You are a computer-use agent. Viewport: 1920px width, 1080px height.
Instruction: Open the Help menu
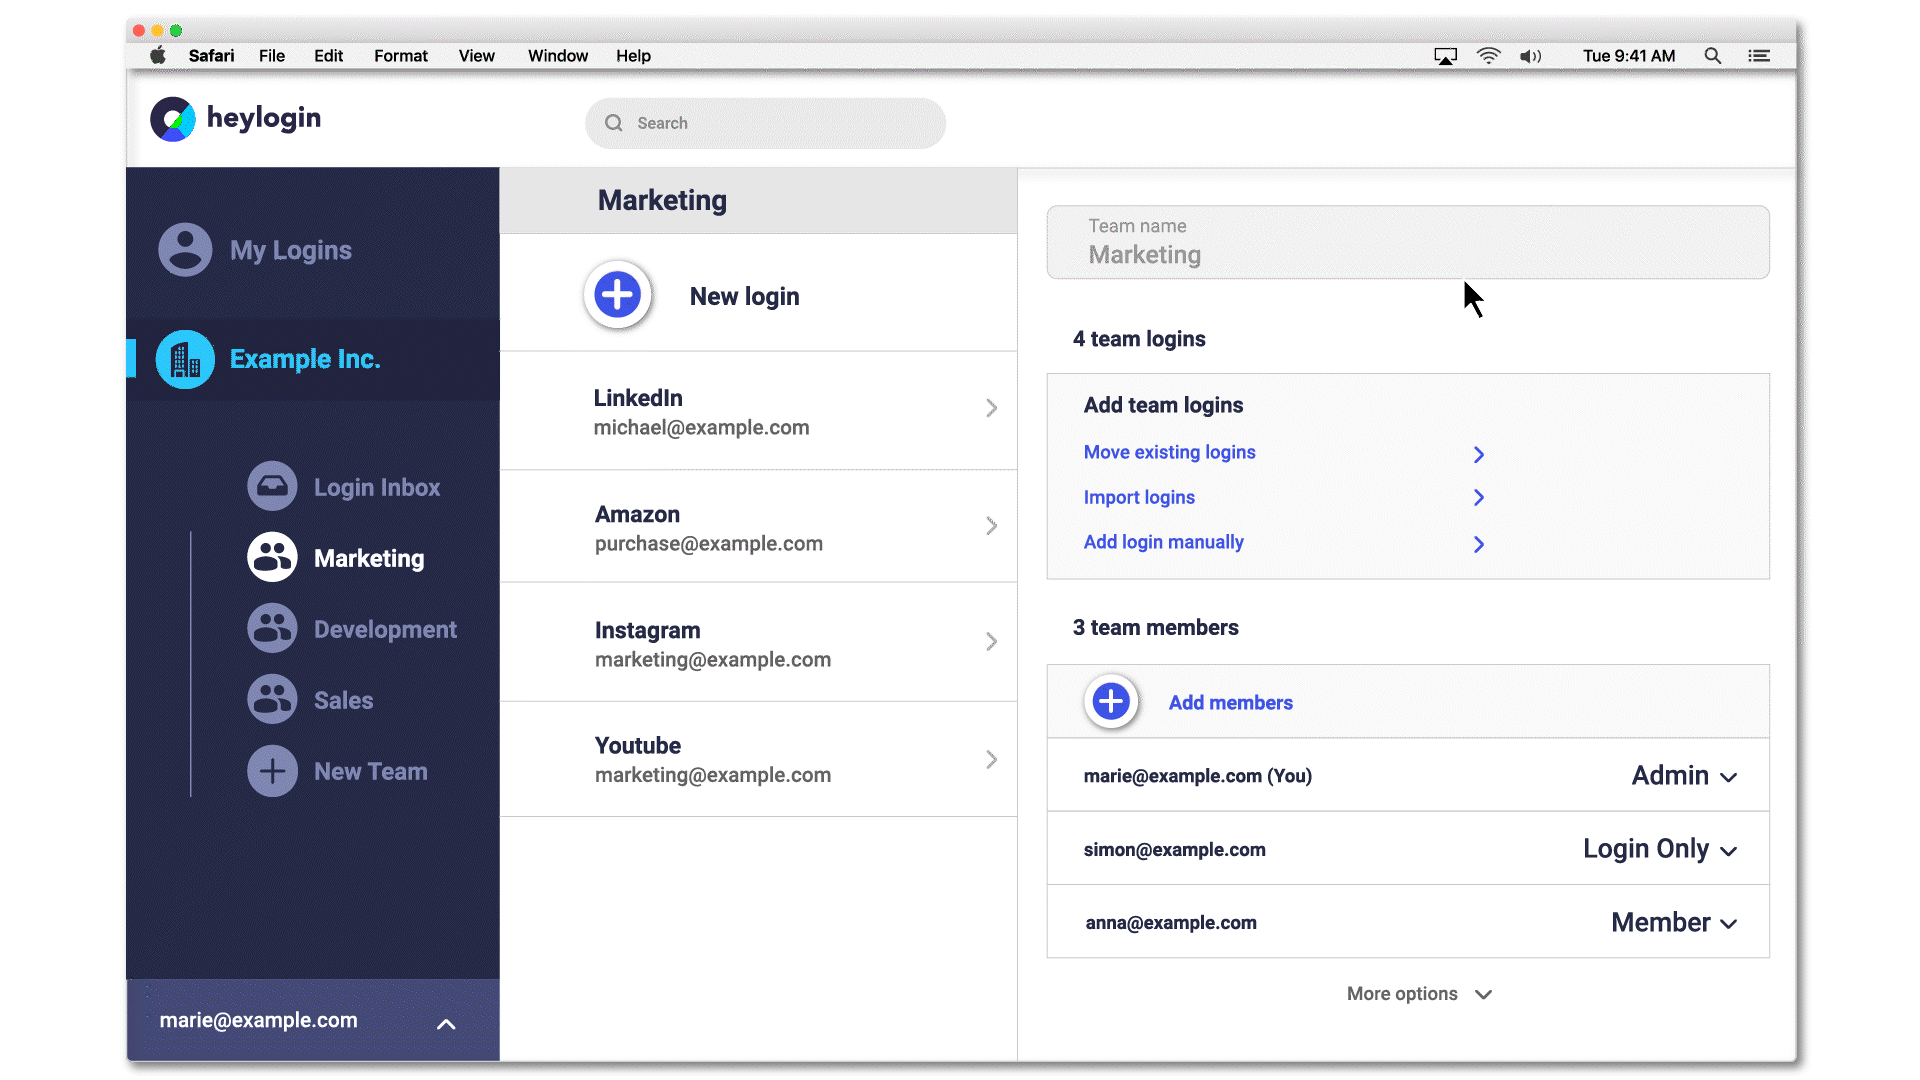pyautogui.click(x=633, y=56)
